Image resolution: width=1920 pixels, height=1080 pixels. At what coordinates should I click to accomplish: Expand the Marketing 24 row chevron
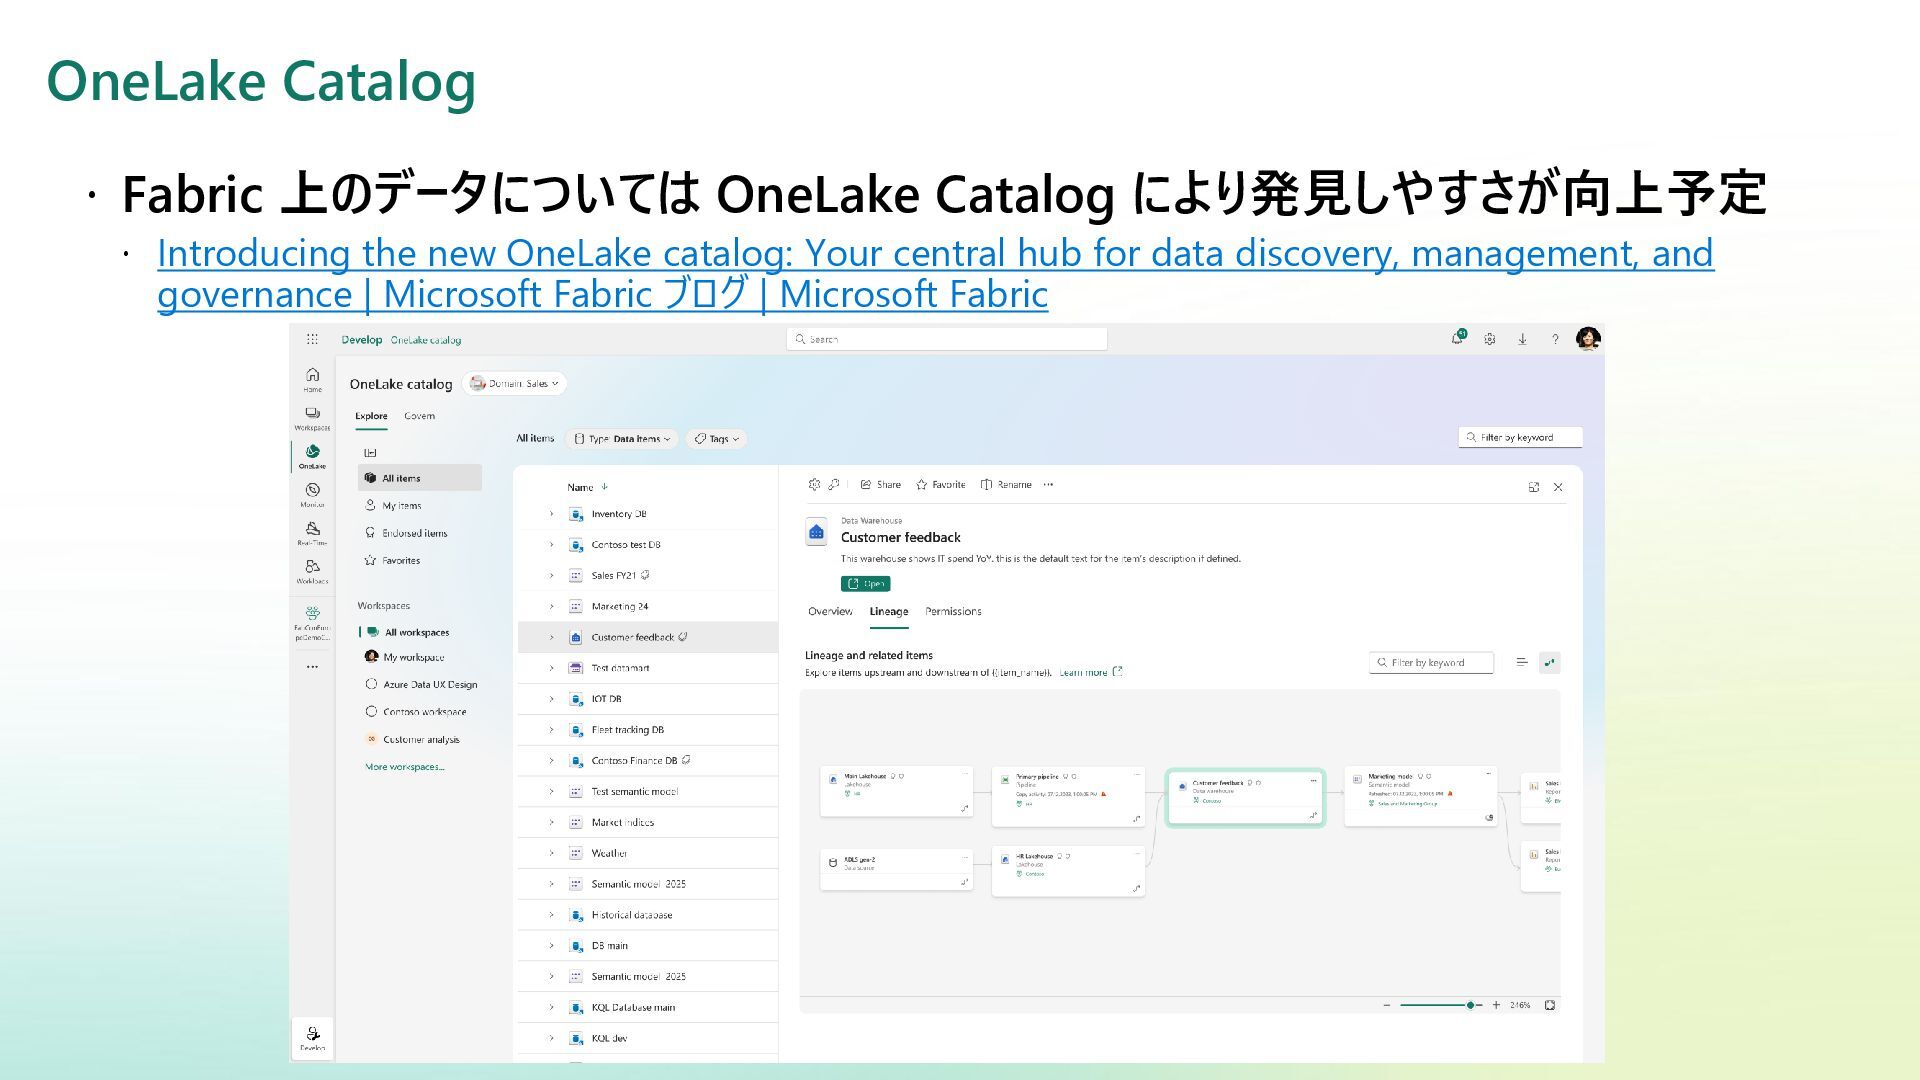coord(551,607)
